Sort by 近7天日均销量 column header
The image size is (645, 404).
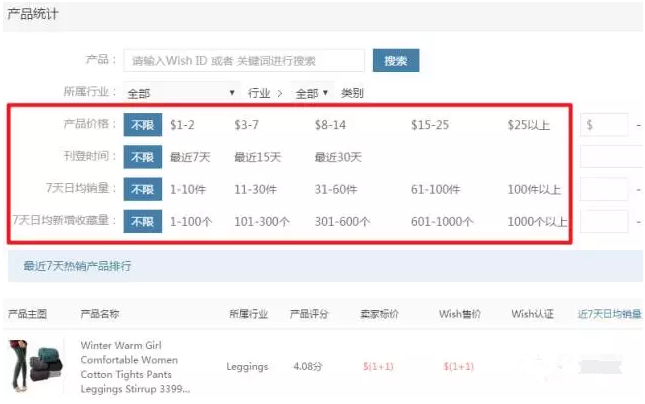[x=610, y=314]
